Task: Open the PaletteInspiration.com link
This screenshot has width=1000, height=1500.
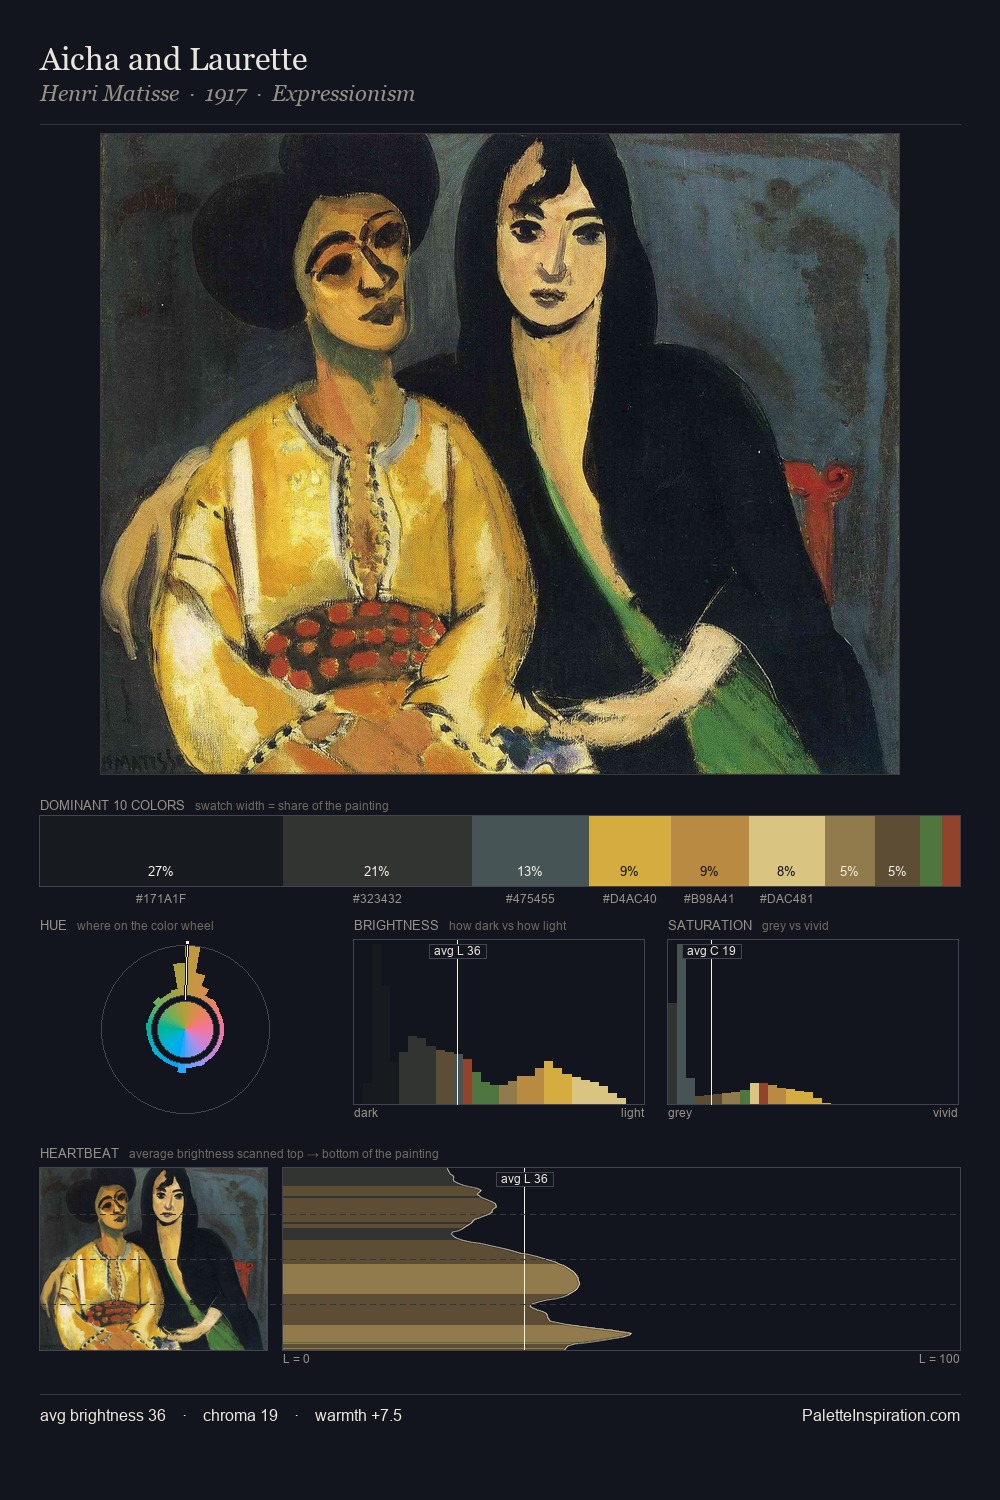Action: pos(881,1415)
